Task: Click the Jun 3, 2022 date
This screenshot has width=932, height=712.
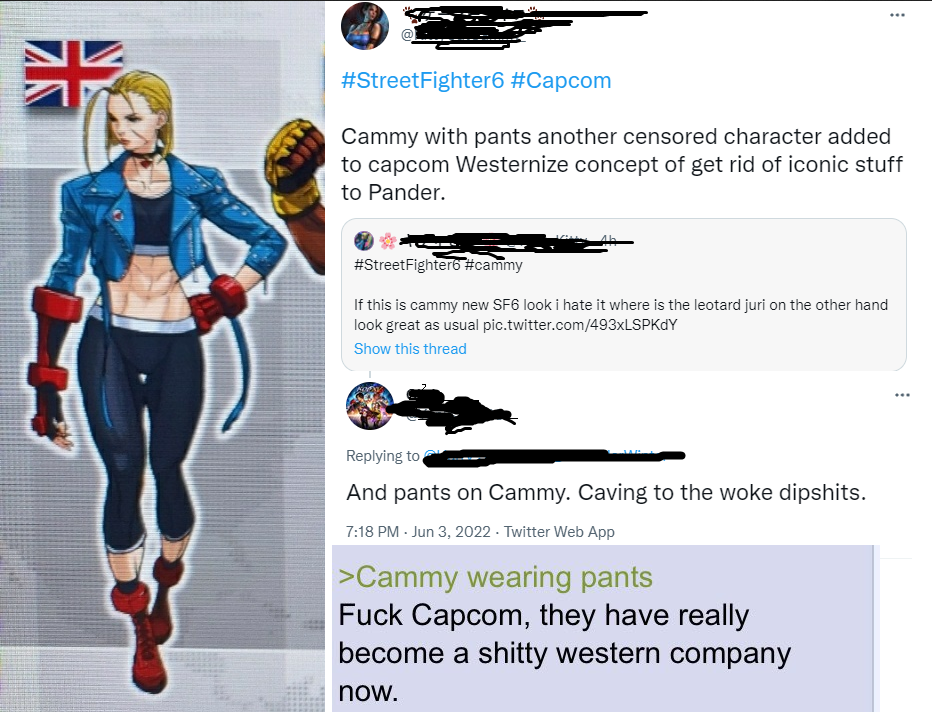Action: tap(451, 531)
